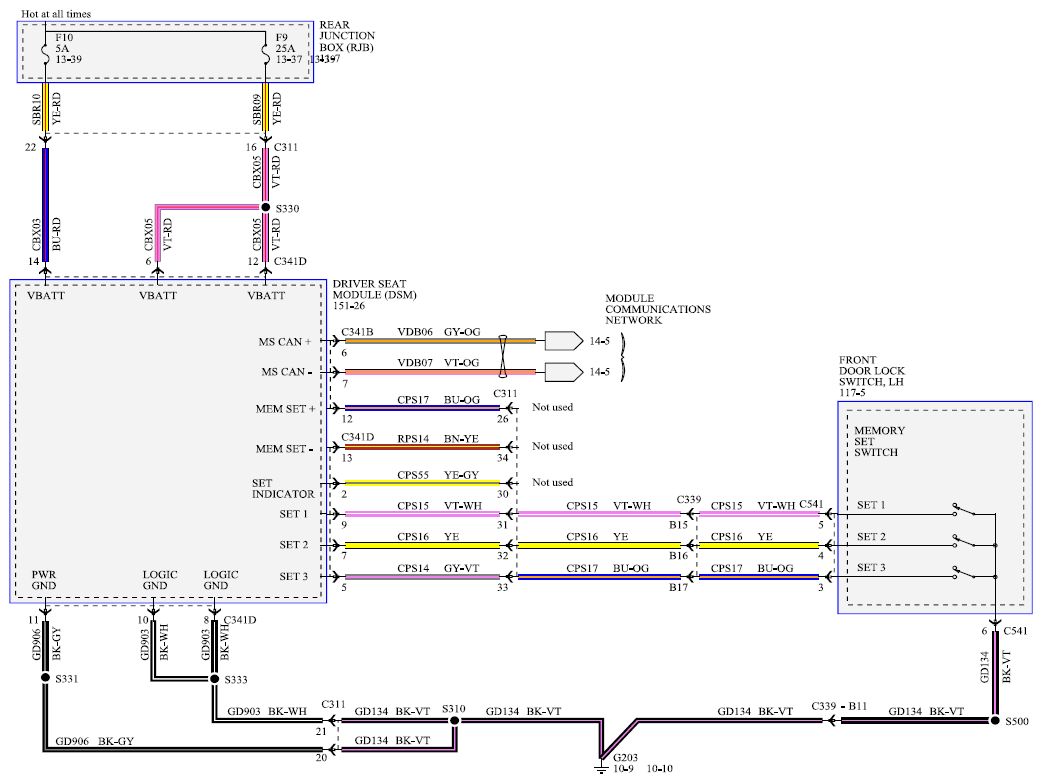Select the MODULE COMMUNICATIONS NETWORK label
Screen dimensions: 1042x783
click(658, 309)
